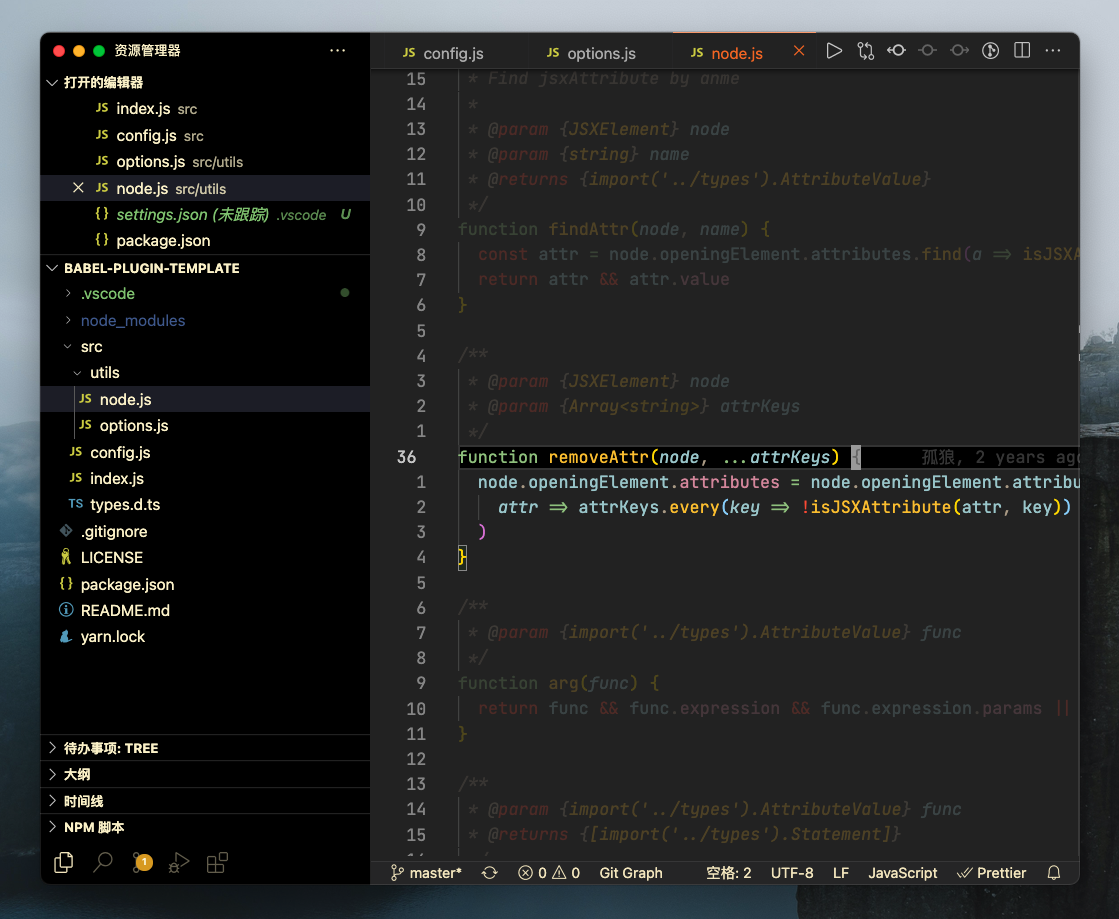This screenshot has width=1119, height=919.
Task: Change end of line sequence LF
Action: (841, 873)
